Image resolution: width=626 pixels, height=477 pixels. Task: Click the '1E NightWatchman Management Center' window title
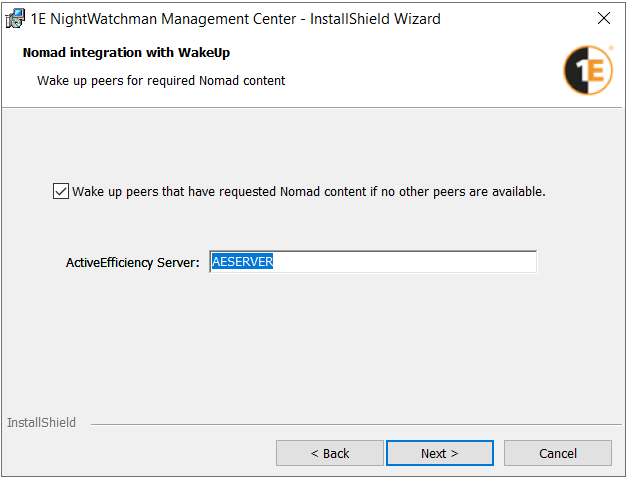[x=235, y=19]
